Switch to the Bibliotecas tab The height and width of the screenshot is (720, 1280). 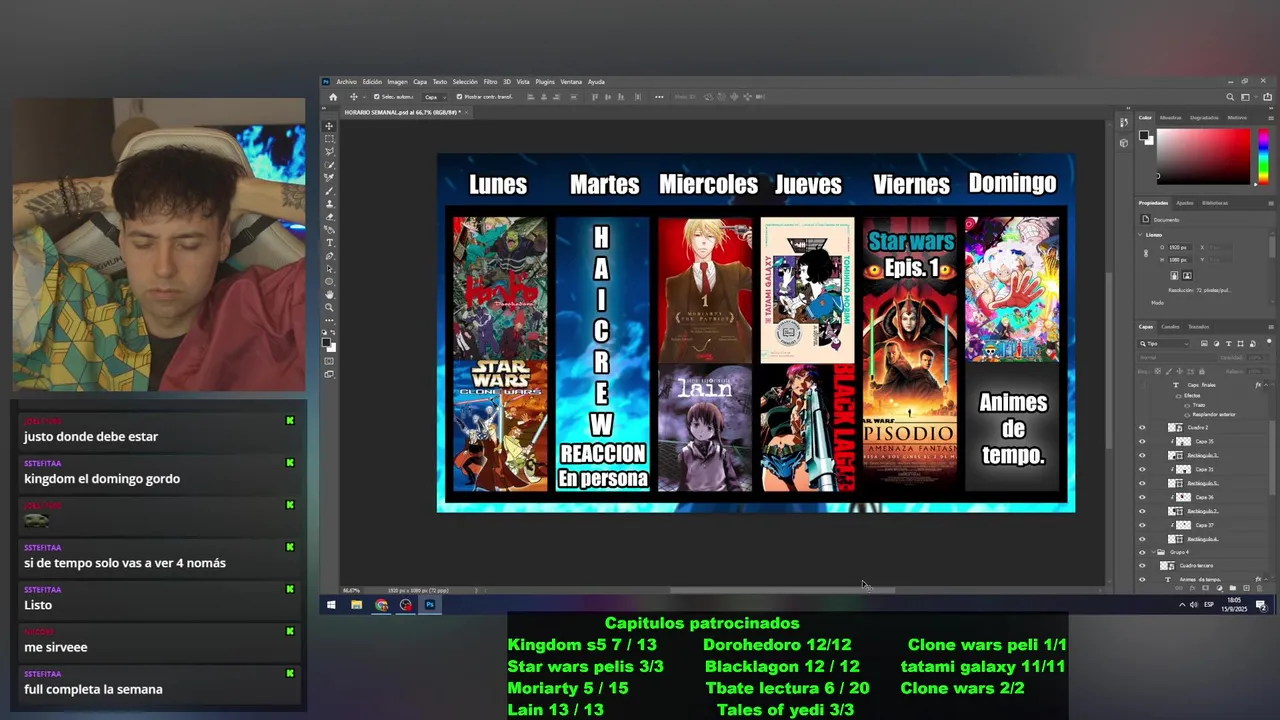[x=1215, y=203]
